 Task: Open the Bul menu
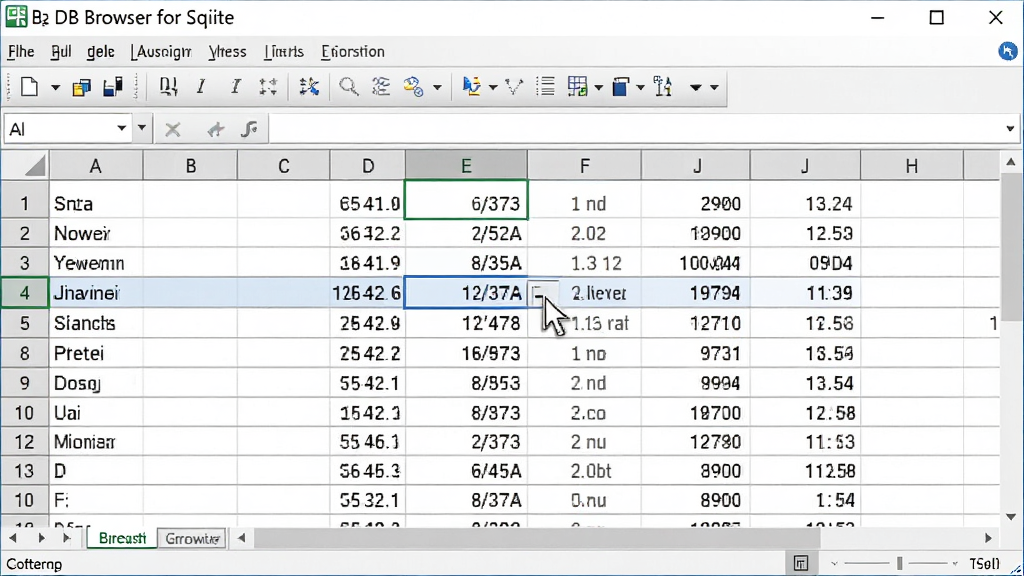click(x=61, y=52)
